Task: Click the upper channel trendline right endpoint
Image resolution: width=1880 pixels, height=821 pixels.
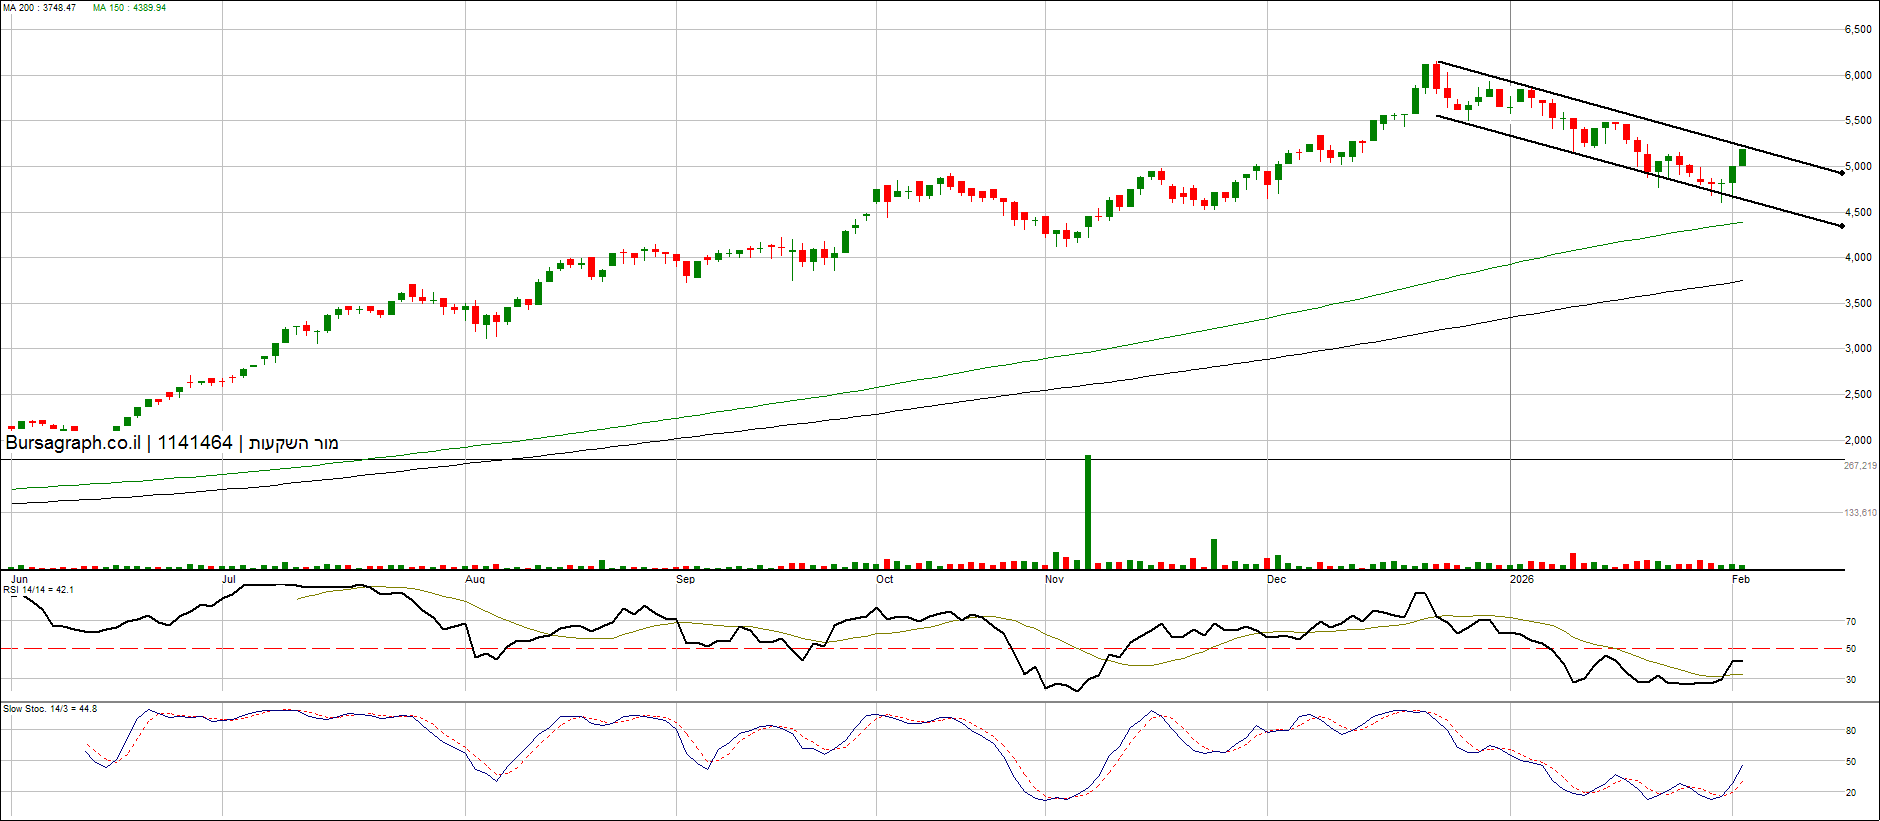Action: coord(1842,173)
